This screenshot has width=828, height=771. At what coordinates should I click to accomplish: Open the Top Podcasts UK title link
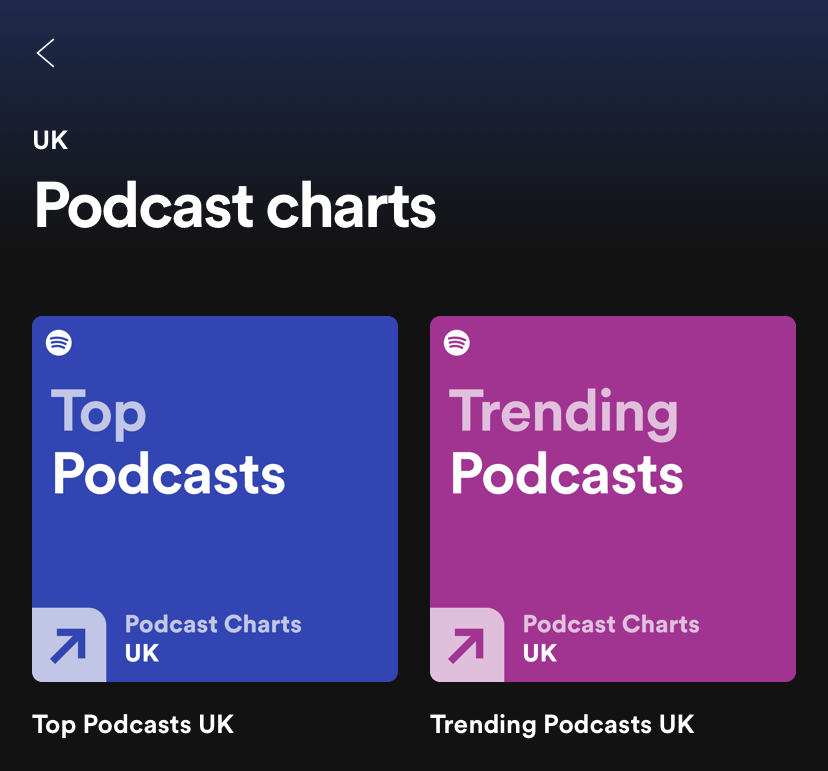tap(133, 724)
